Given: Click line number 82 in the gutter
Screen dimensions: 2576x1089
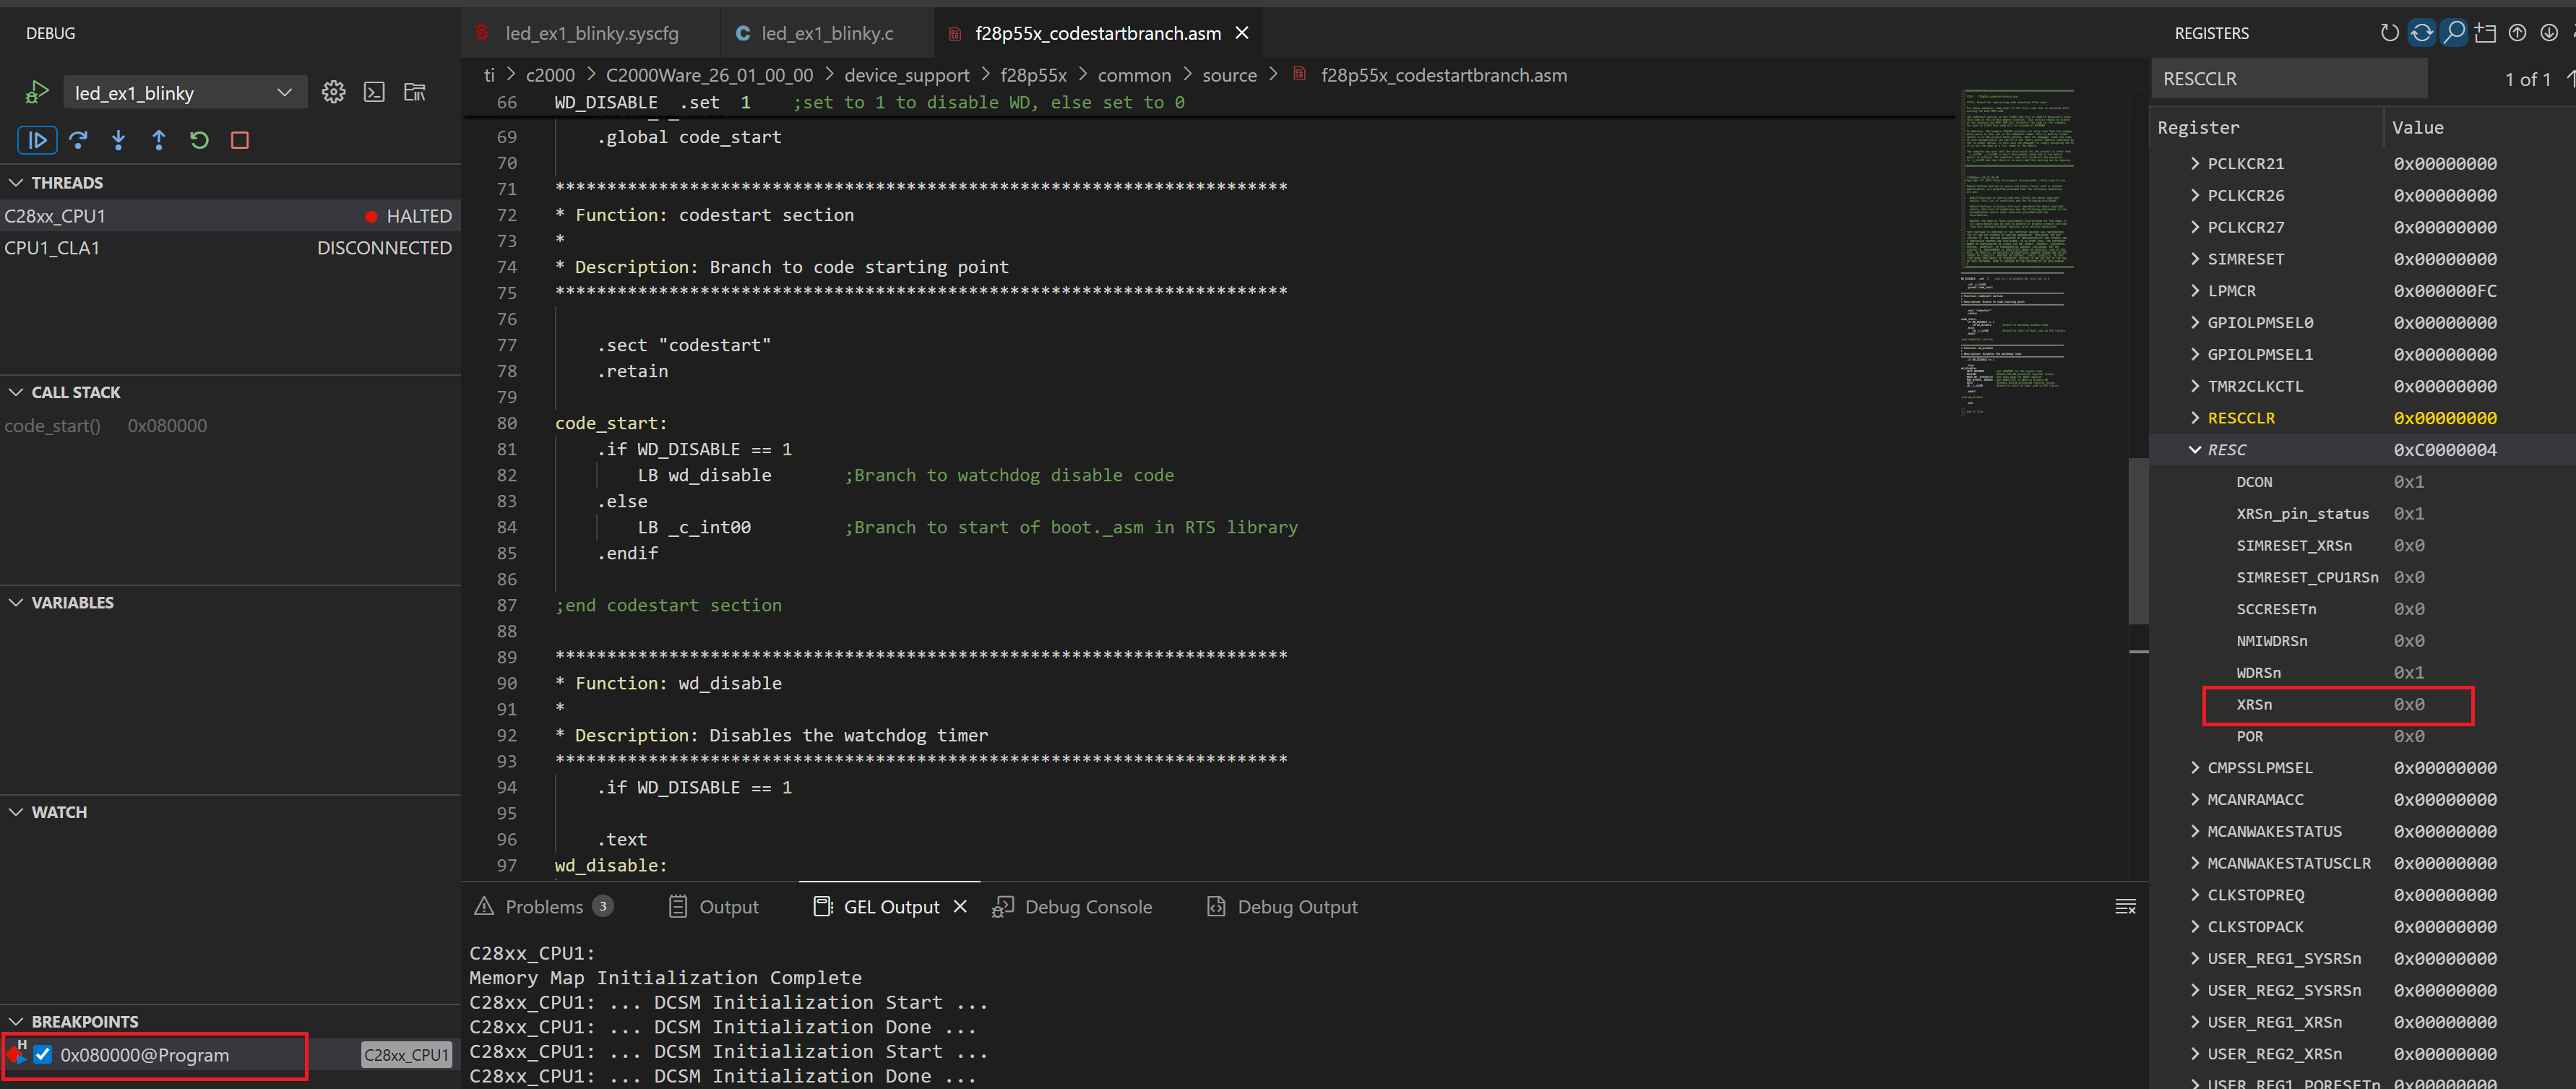Looking at the screenshot, I should coord(507,476).
